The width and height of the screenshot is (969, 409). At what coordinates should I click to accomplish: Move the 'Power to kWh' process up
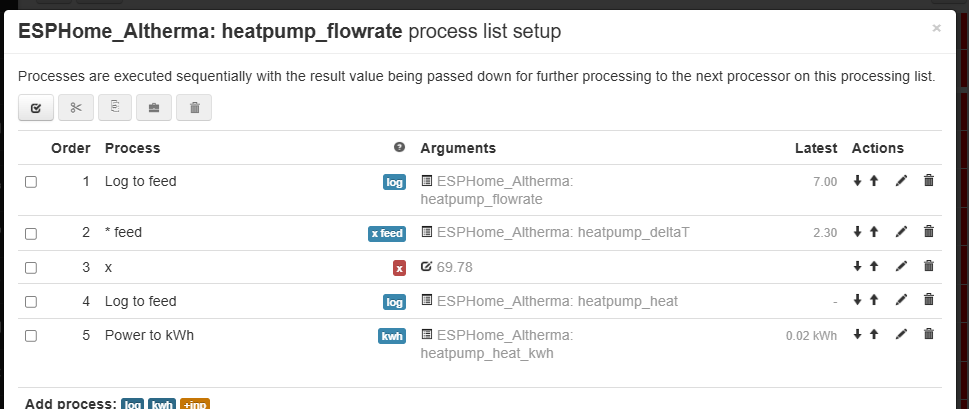tap(873, 335)
